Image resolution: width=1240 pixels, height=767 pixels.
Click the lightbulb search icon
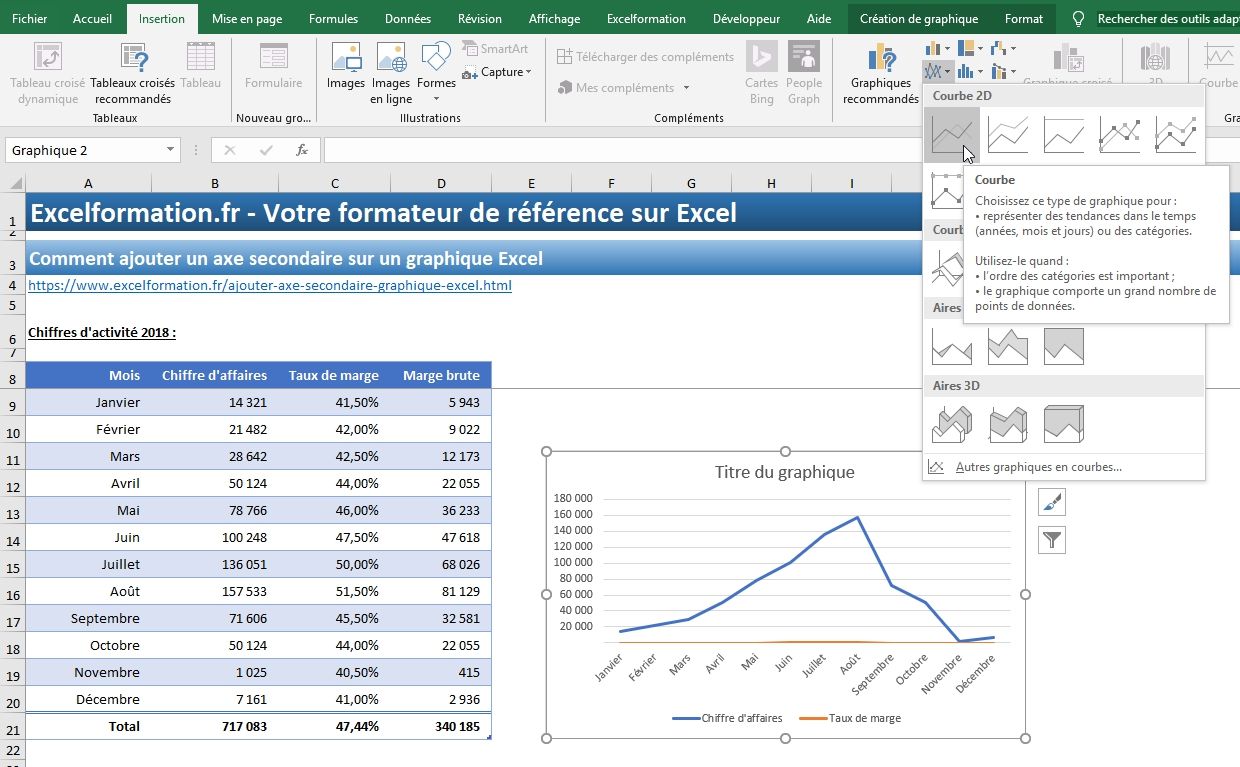pos(1078,19)
